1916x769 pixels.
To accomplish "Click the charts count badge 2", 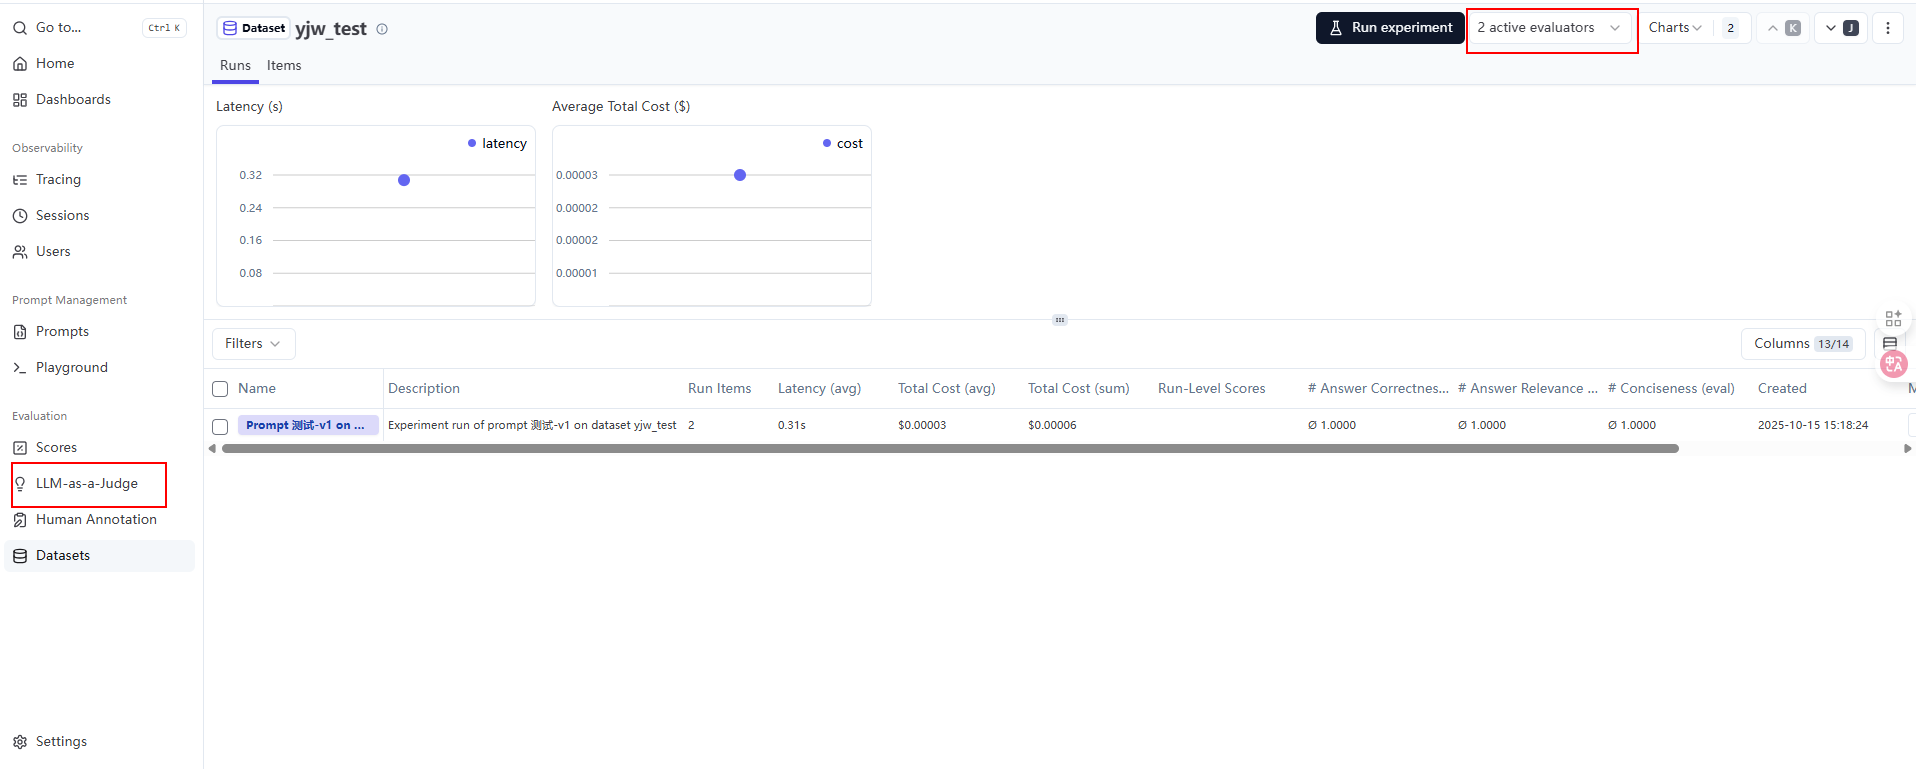I will coord(1730,28).
